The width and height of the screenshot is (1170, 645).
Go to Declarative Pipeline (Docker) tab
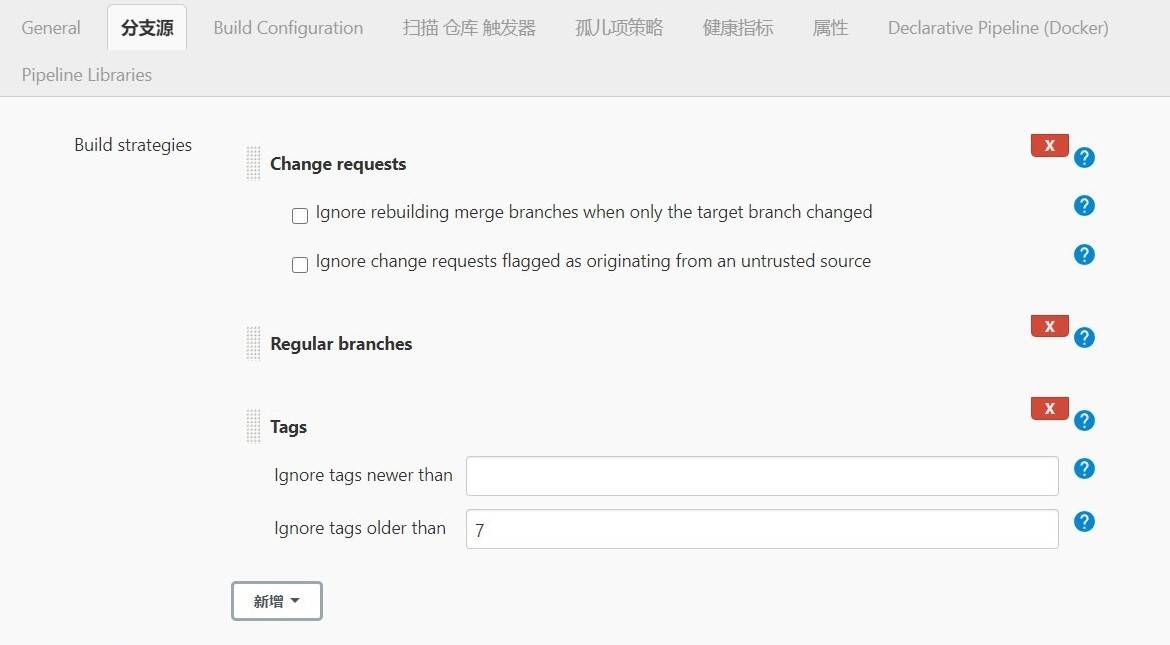[997, 28]
